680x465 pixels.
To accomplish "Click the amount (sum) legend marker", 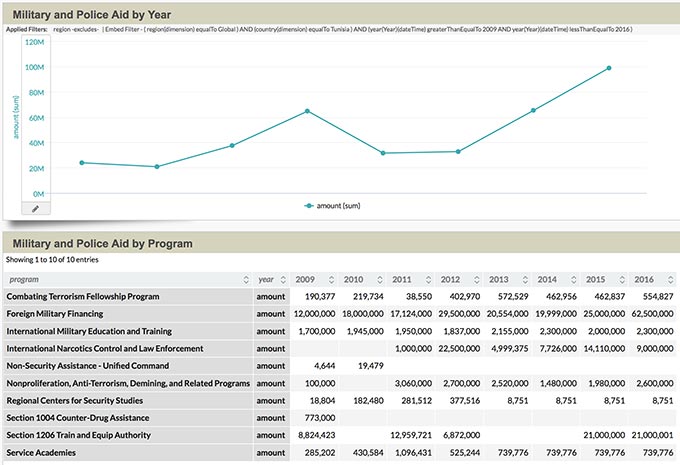I will pyautogui.click(x=310, y=204).
